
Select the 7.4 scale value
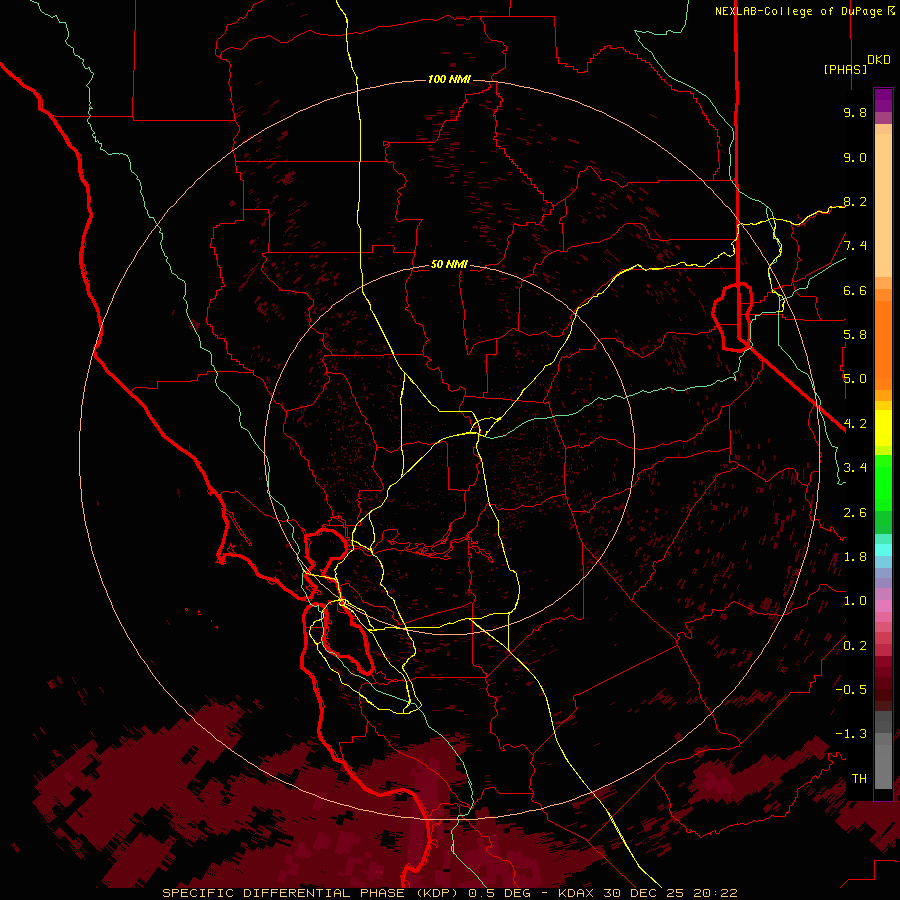click(x=855, y=246)
